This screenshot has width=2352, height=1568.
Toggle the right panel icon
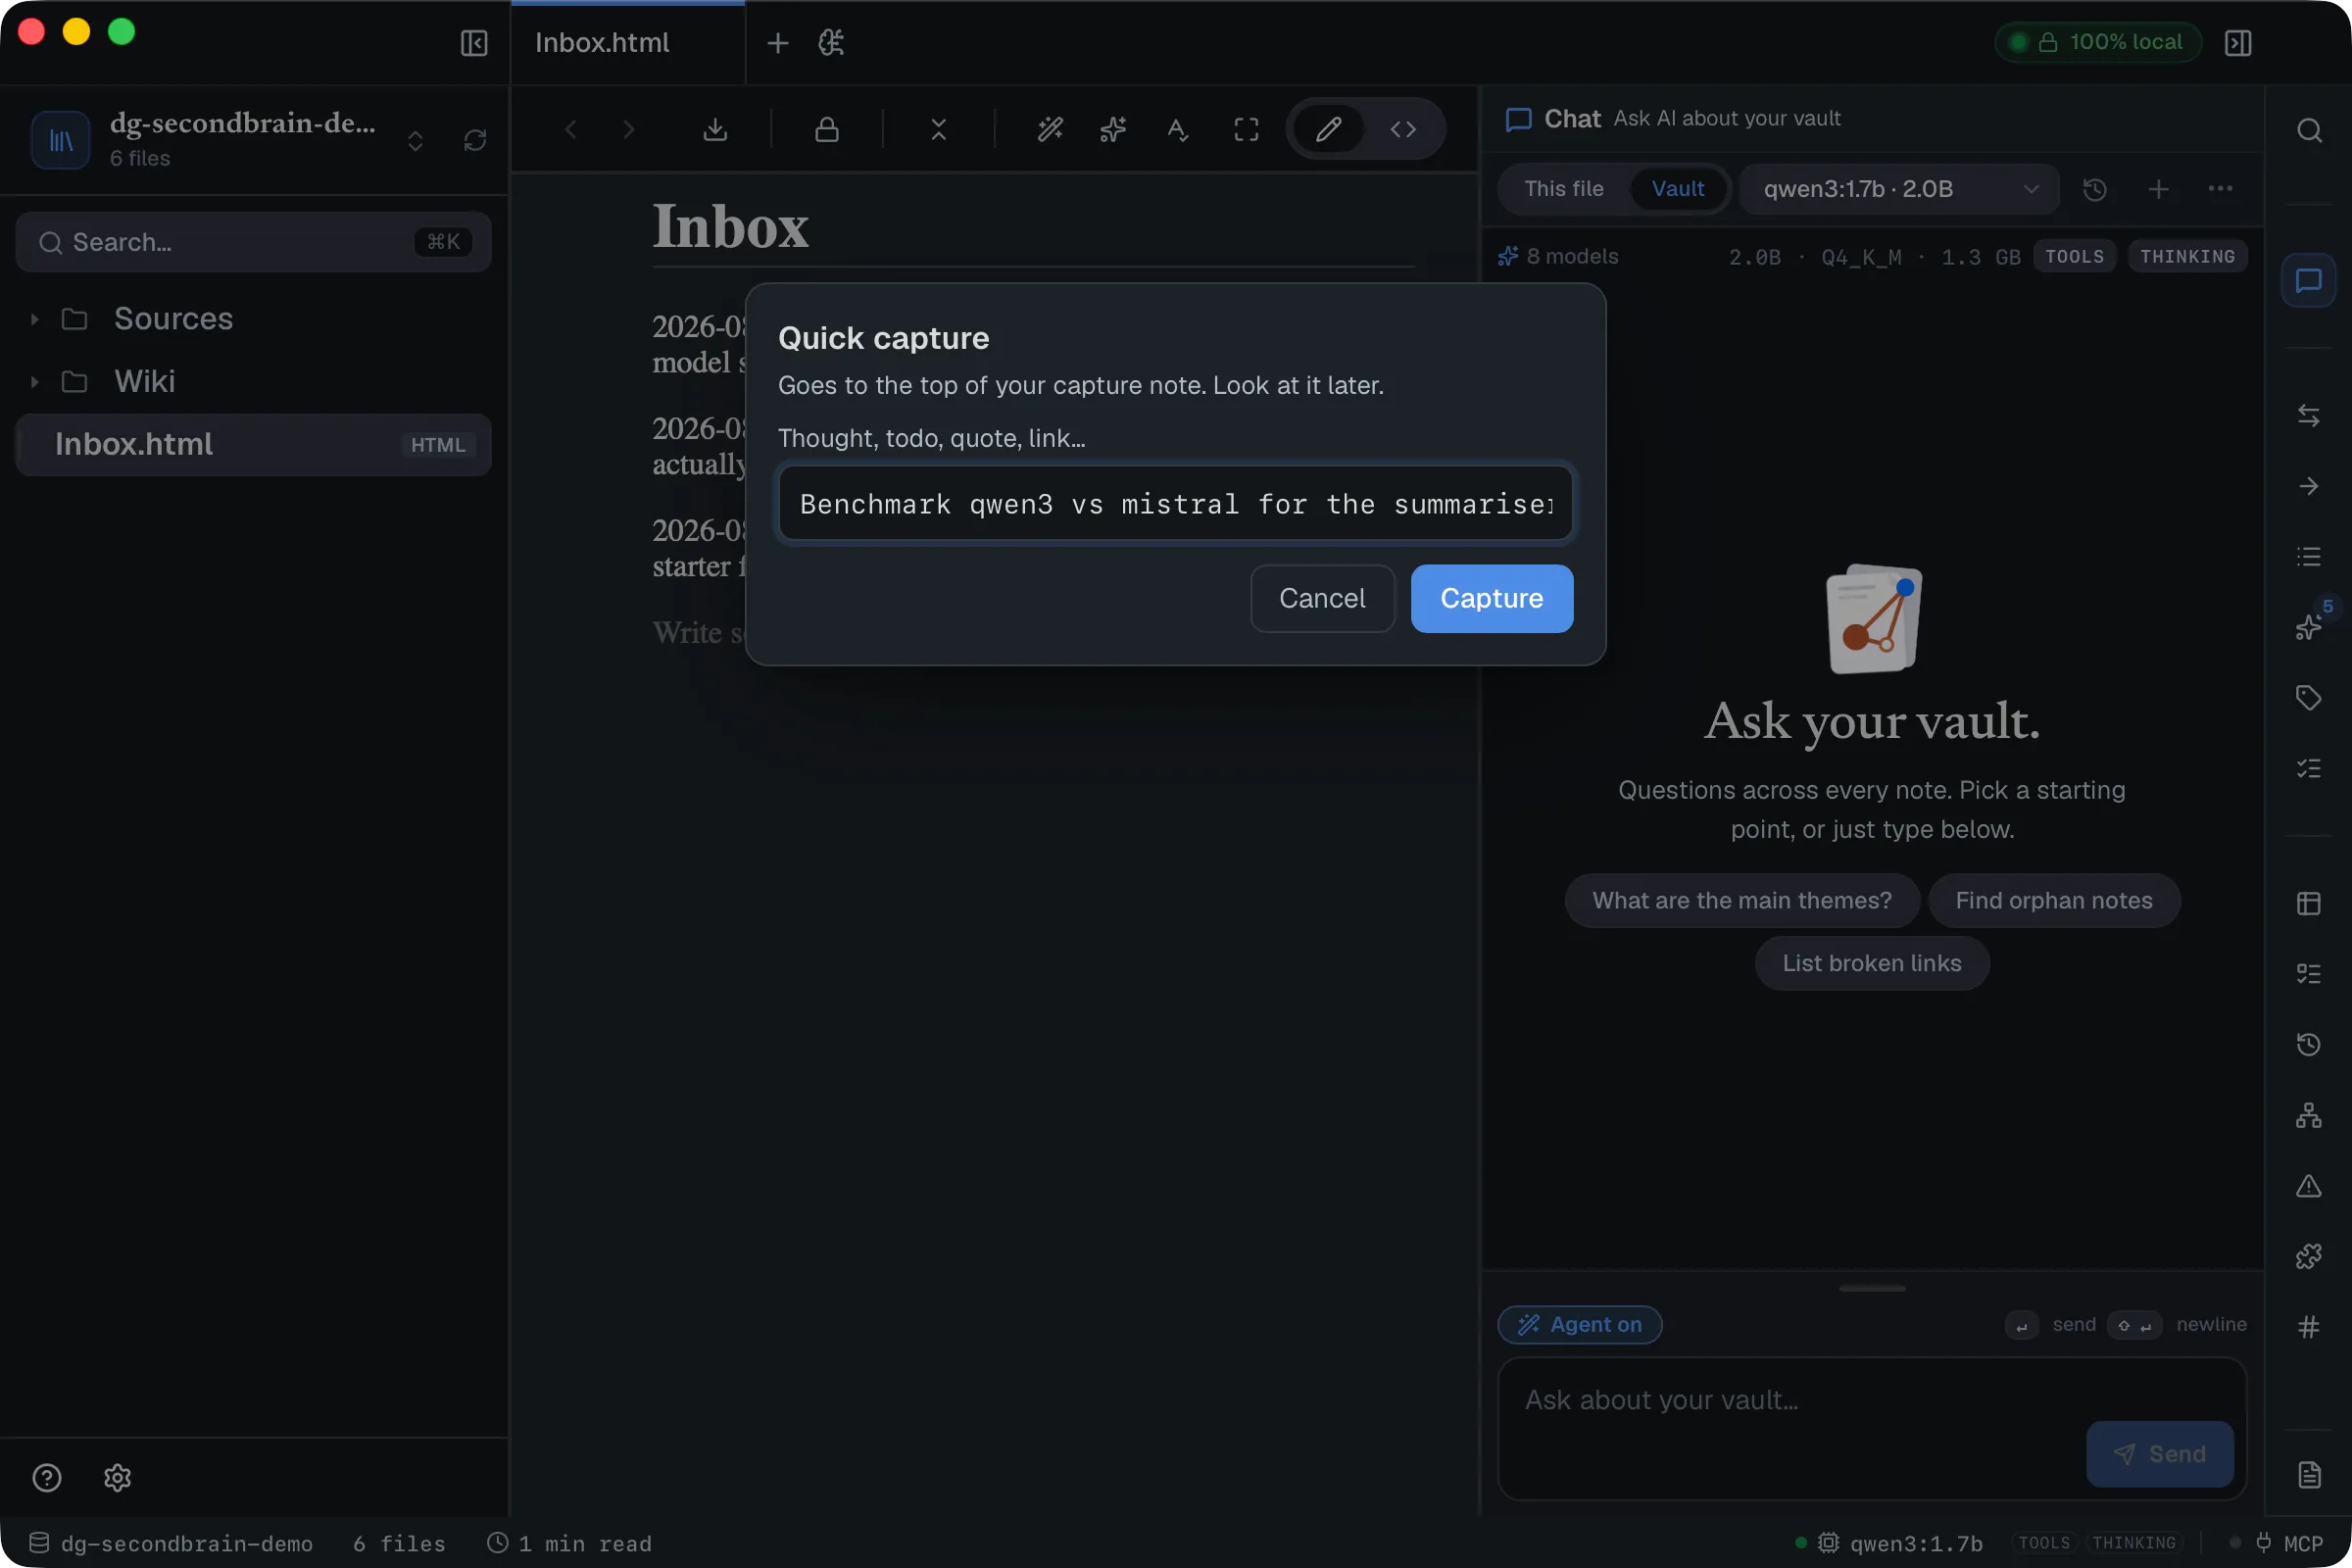pos(2238,43)
